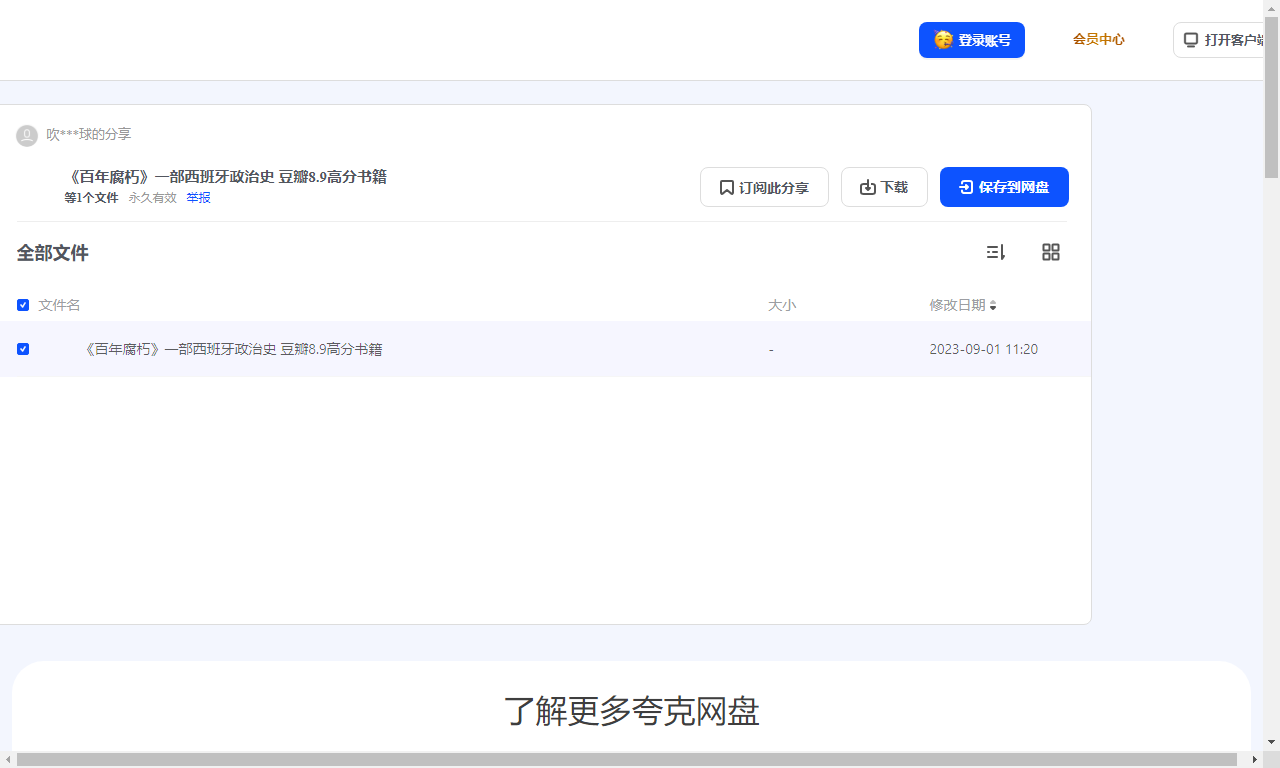This screenshot has width=1280, height=768.
Task: Click the sharer avatar icon
Action: (27, 135)
